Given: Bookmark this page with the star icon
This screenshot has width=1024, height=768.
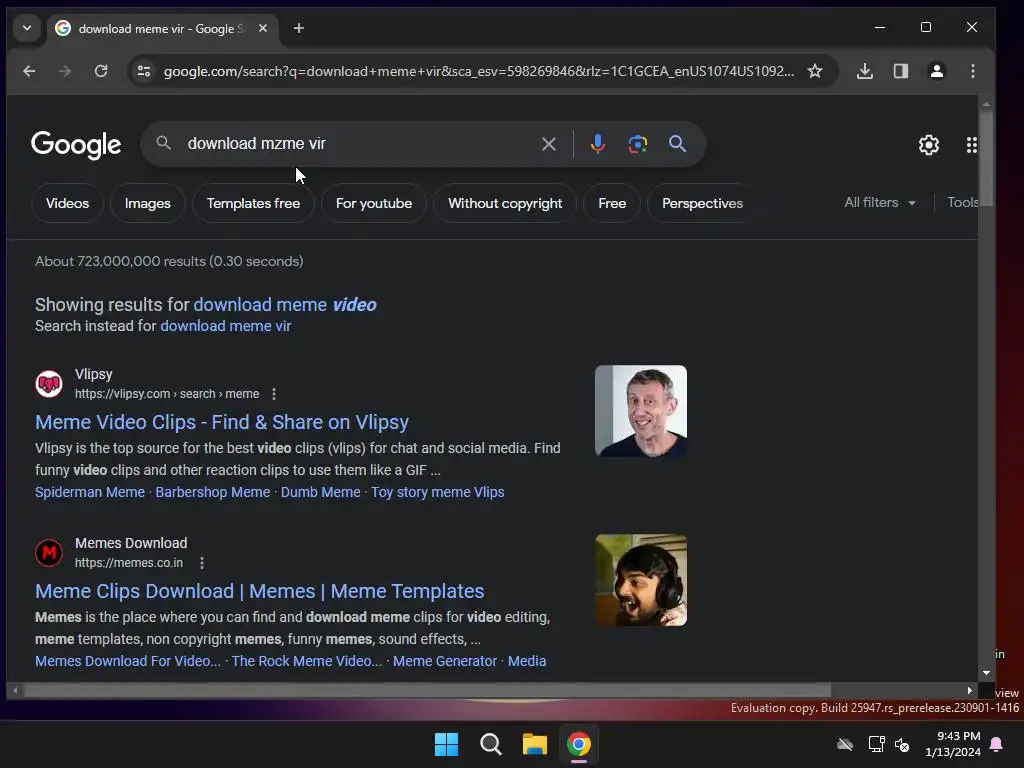Looking at the screenshot, I should 814,71.
